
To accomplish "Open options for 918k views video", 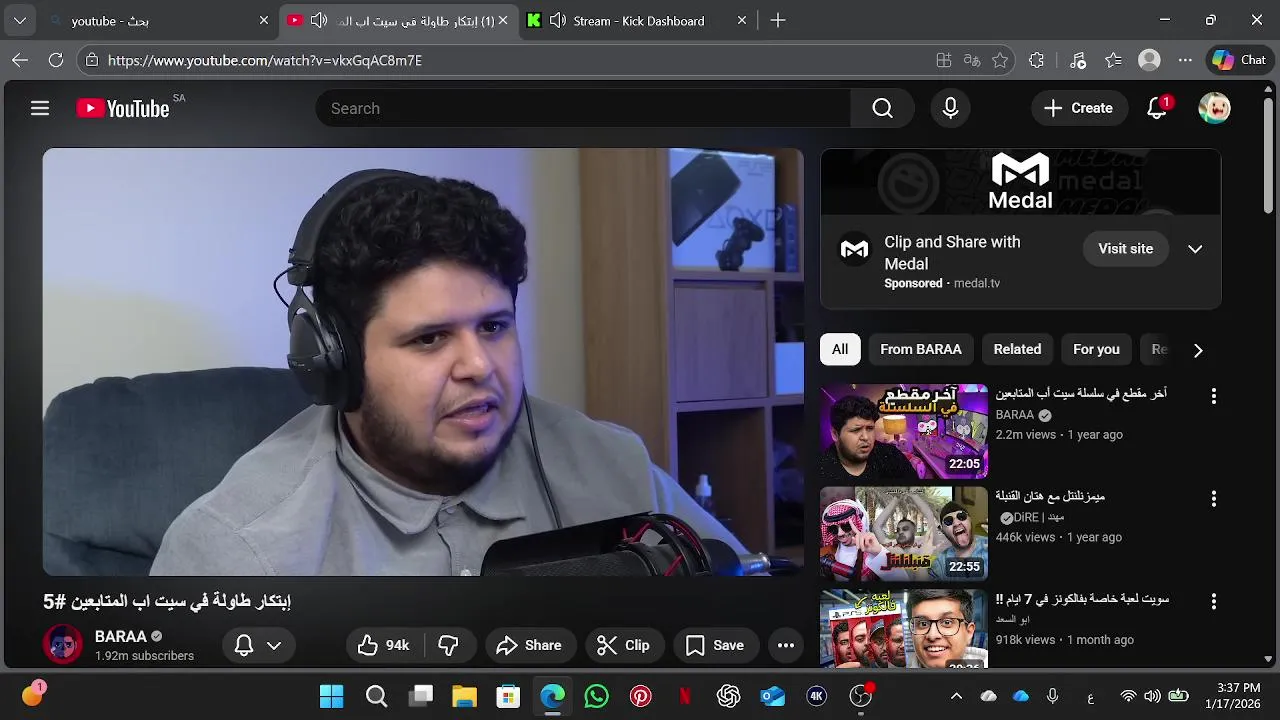I will 1214,602.
